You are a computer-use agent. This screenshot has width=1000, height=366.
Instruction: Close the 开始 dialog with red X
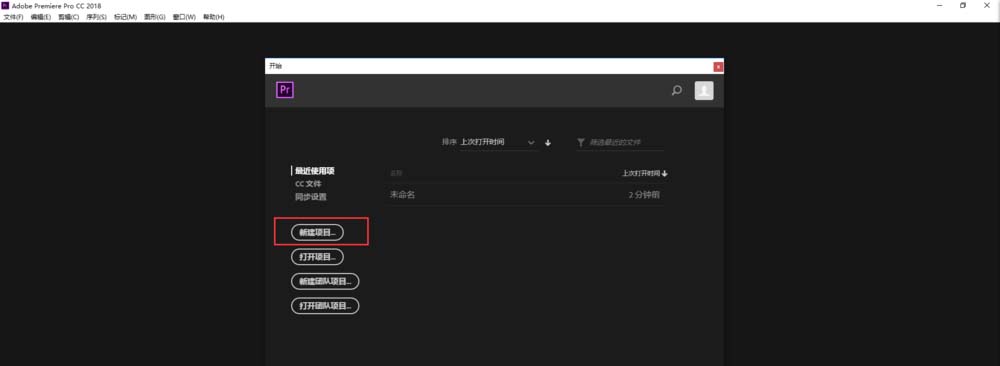[718, 66]
